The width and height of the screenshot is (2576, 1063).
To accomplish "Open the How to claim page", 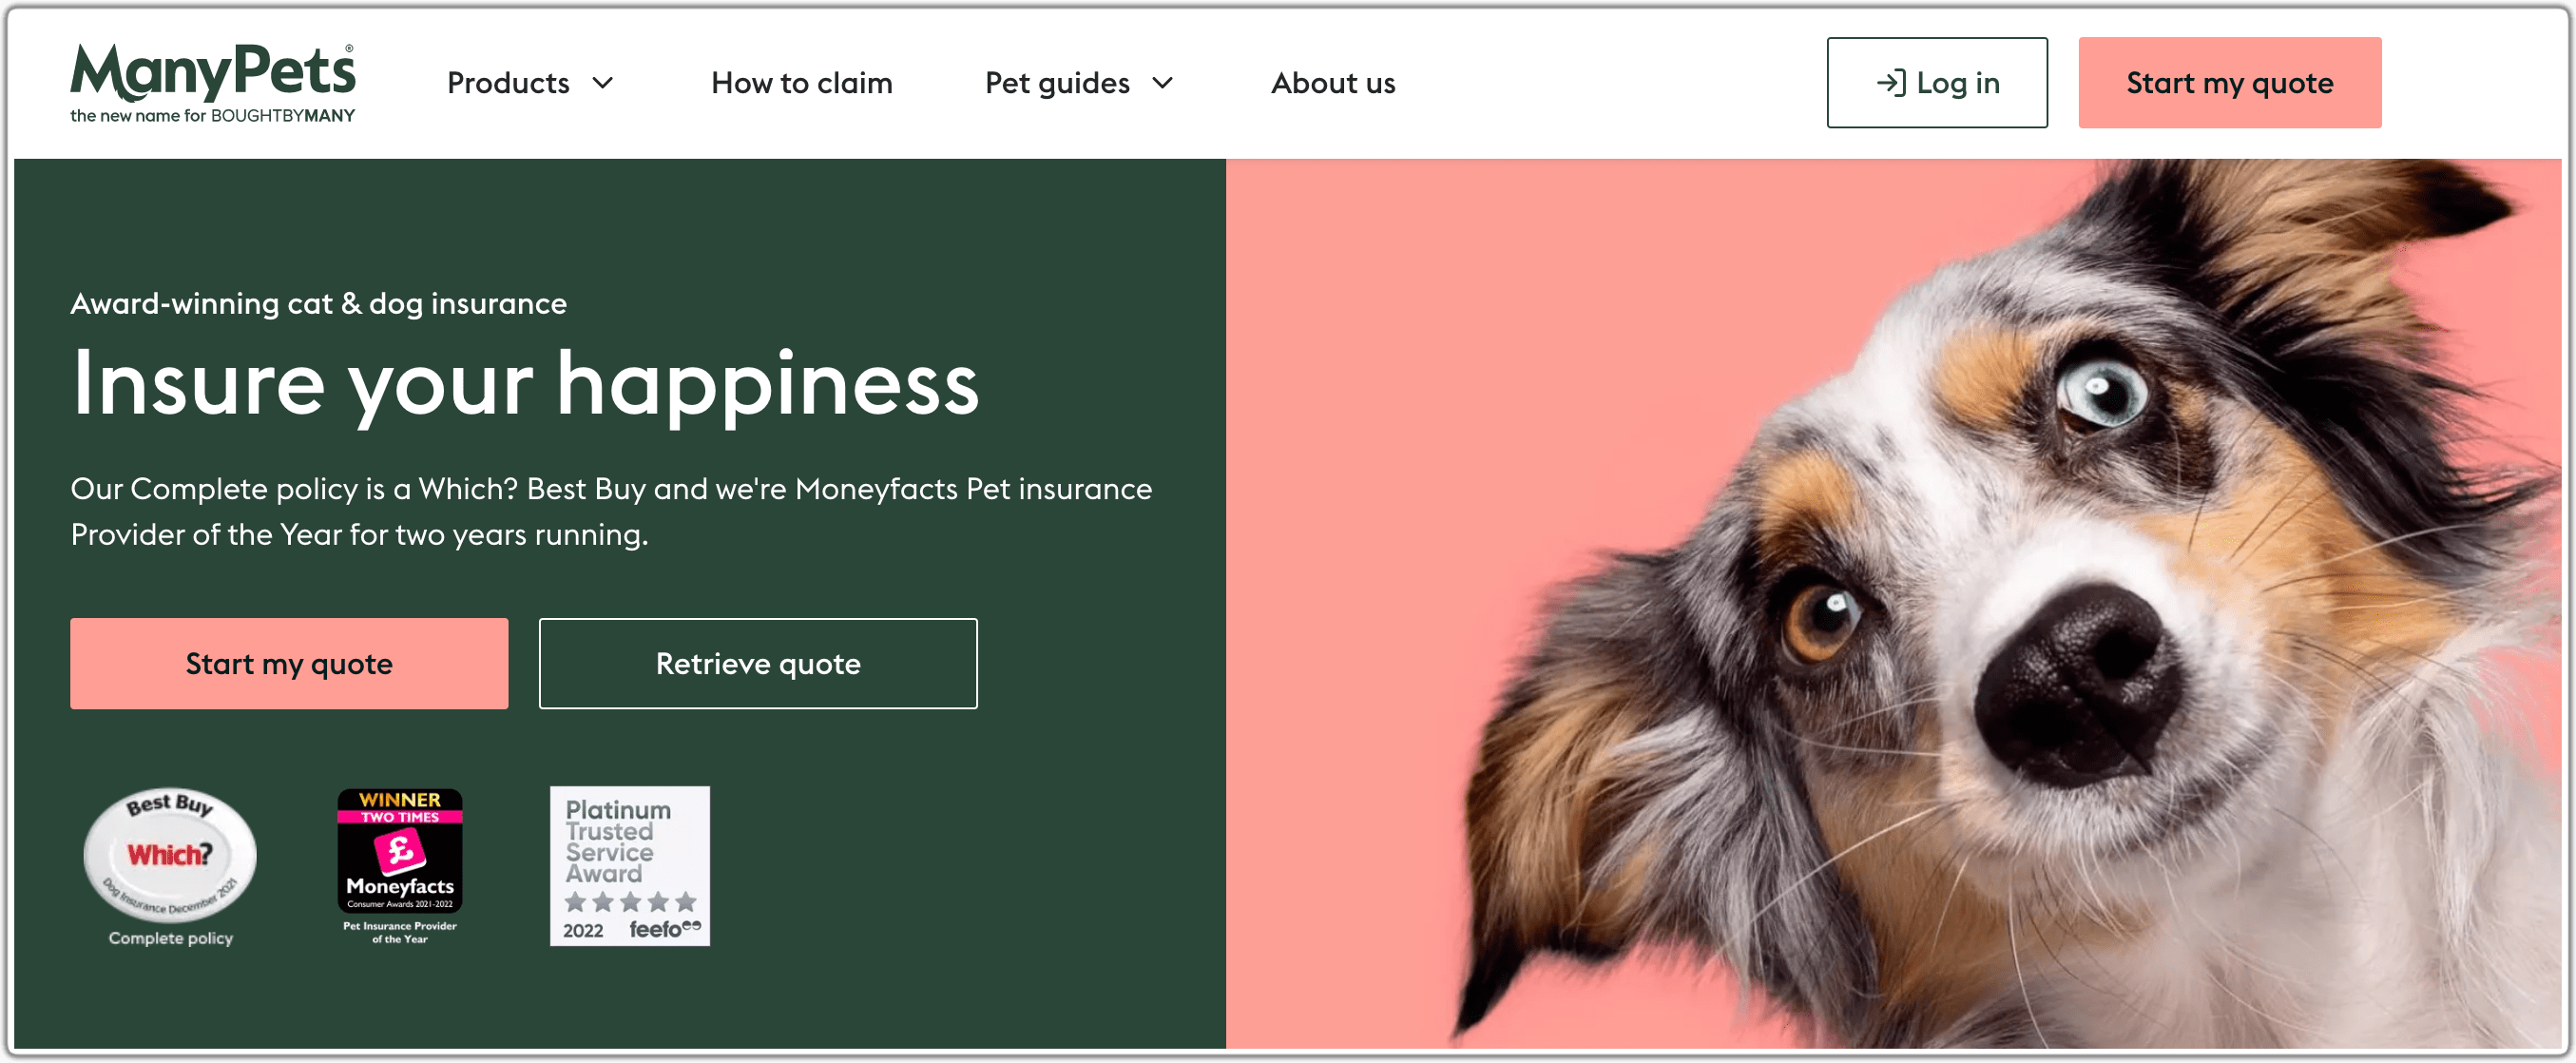I will pos(800,84).
